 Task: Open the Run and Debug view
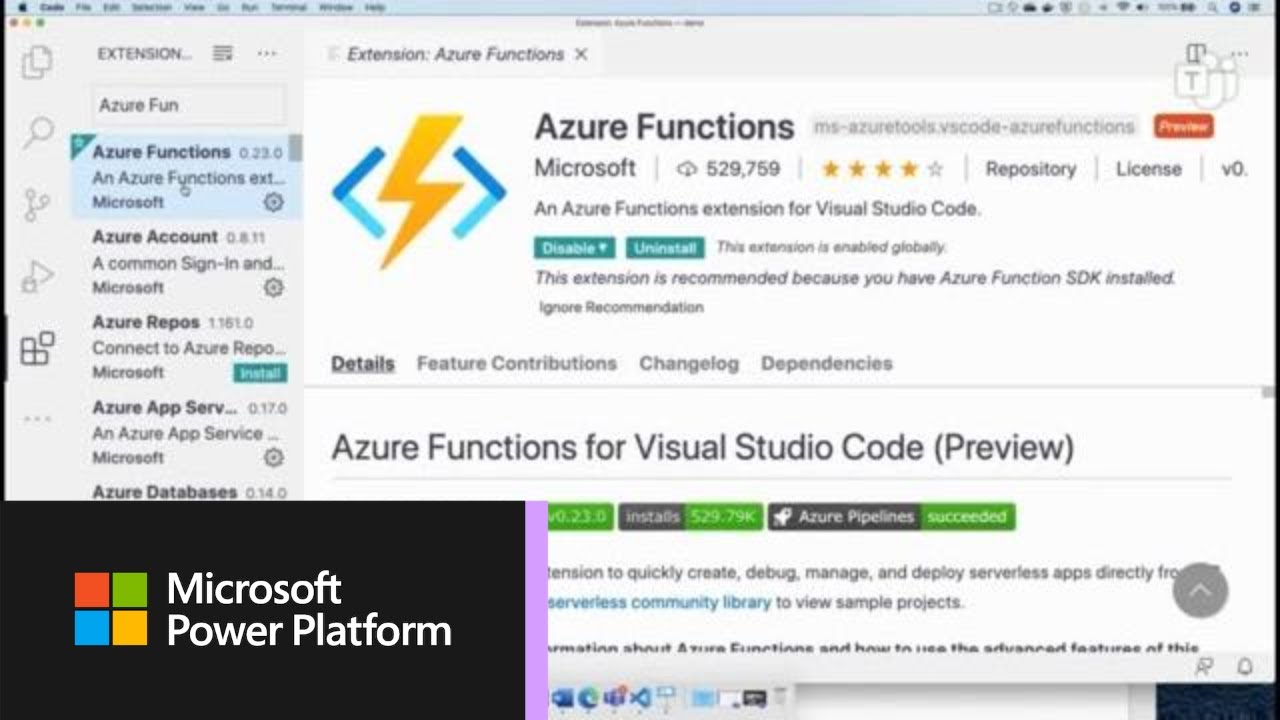coord(38,275)
